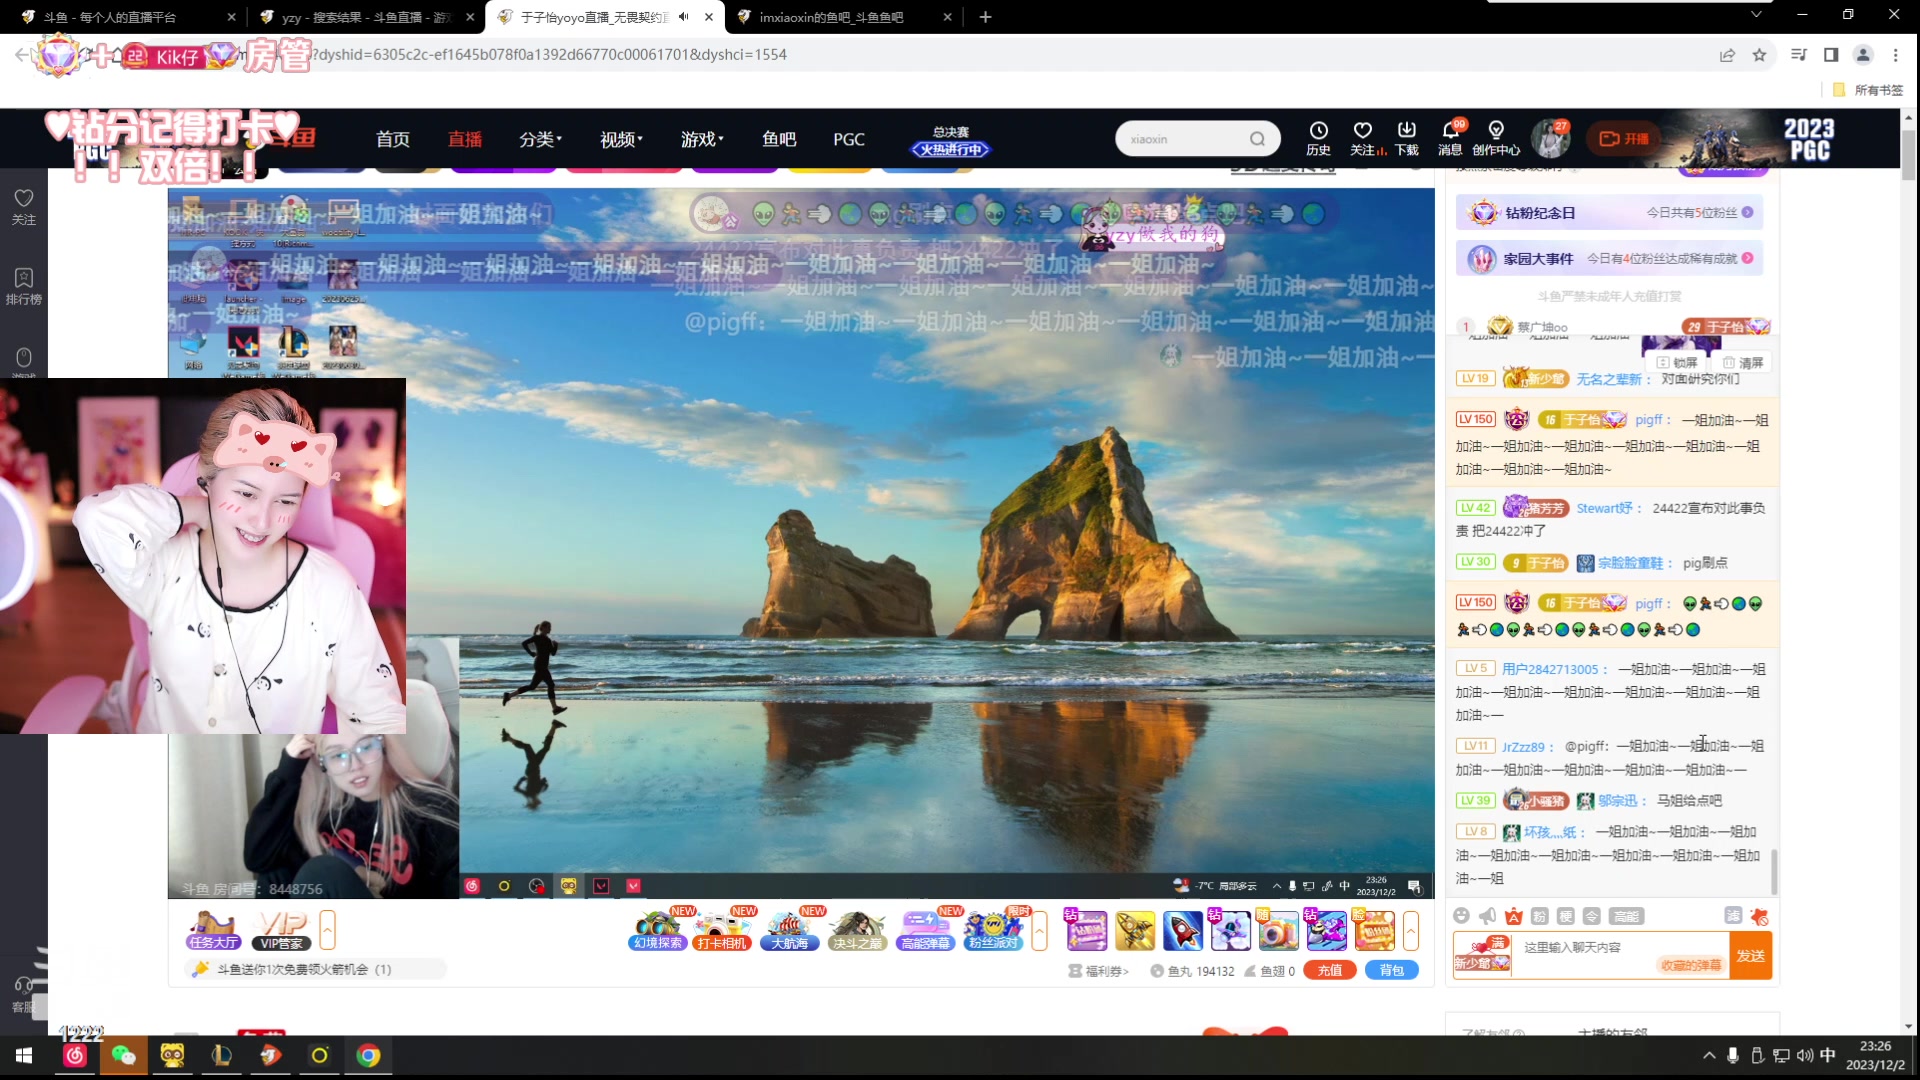Select 直播 in navigation
Image resolution: width=1920 pixels, height=1080 pixels.
tap(465, 139)
